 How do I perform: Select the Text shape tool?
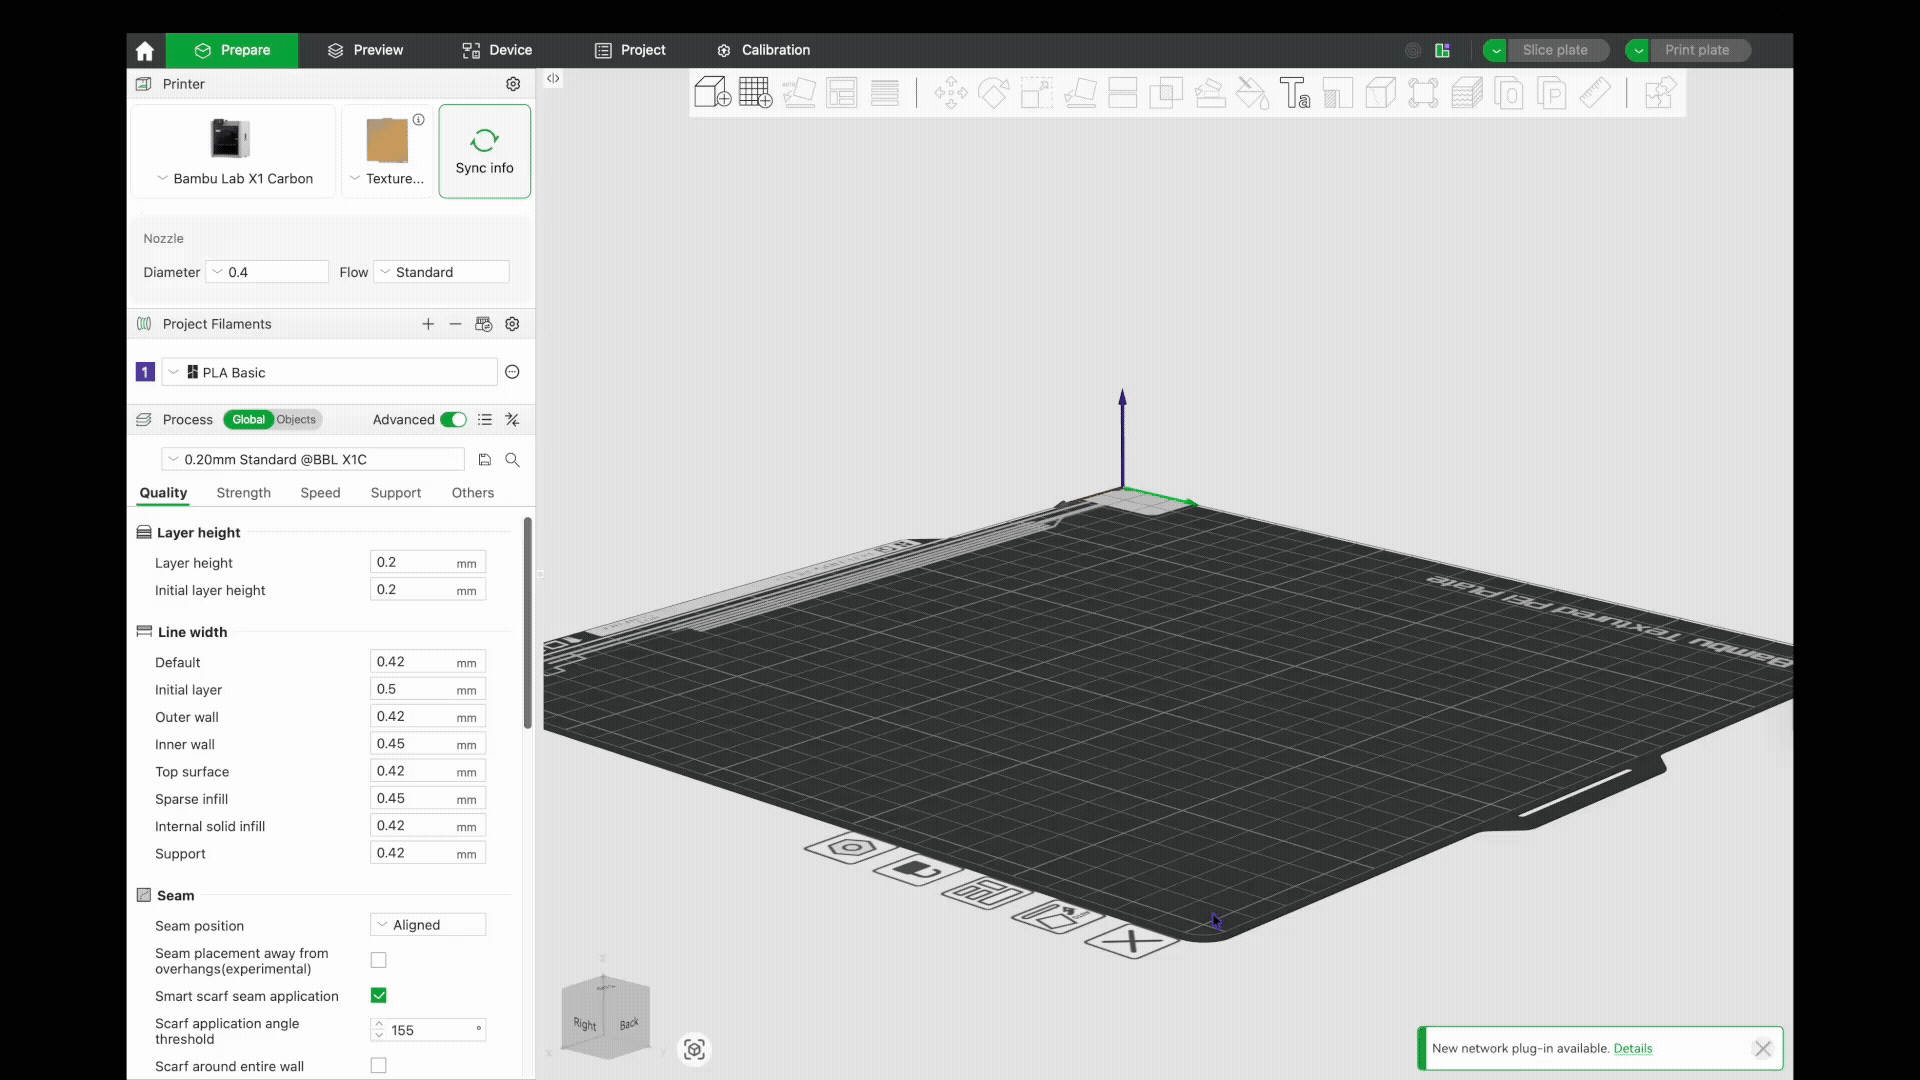1294,93
